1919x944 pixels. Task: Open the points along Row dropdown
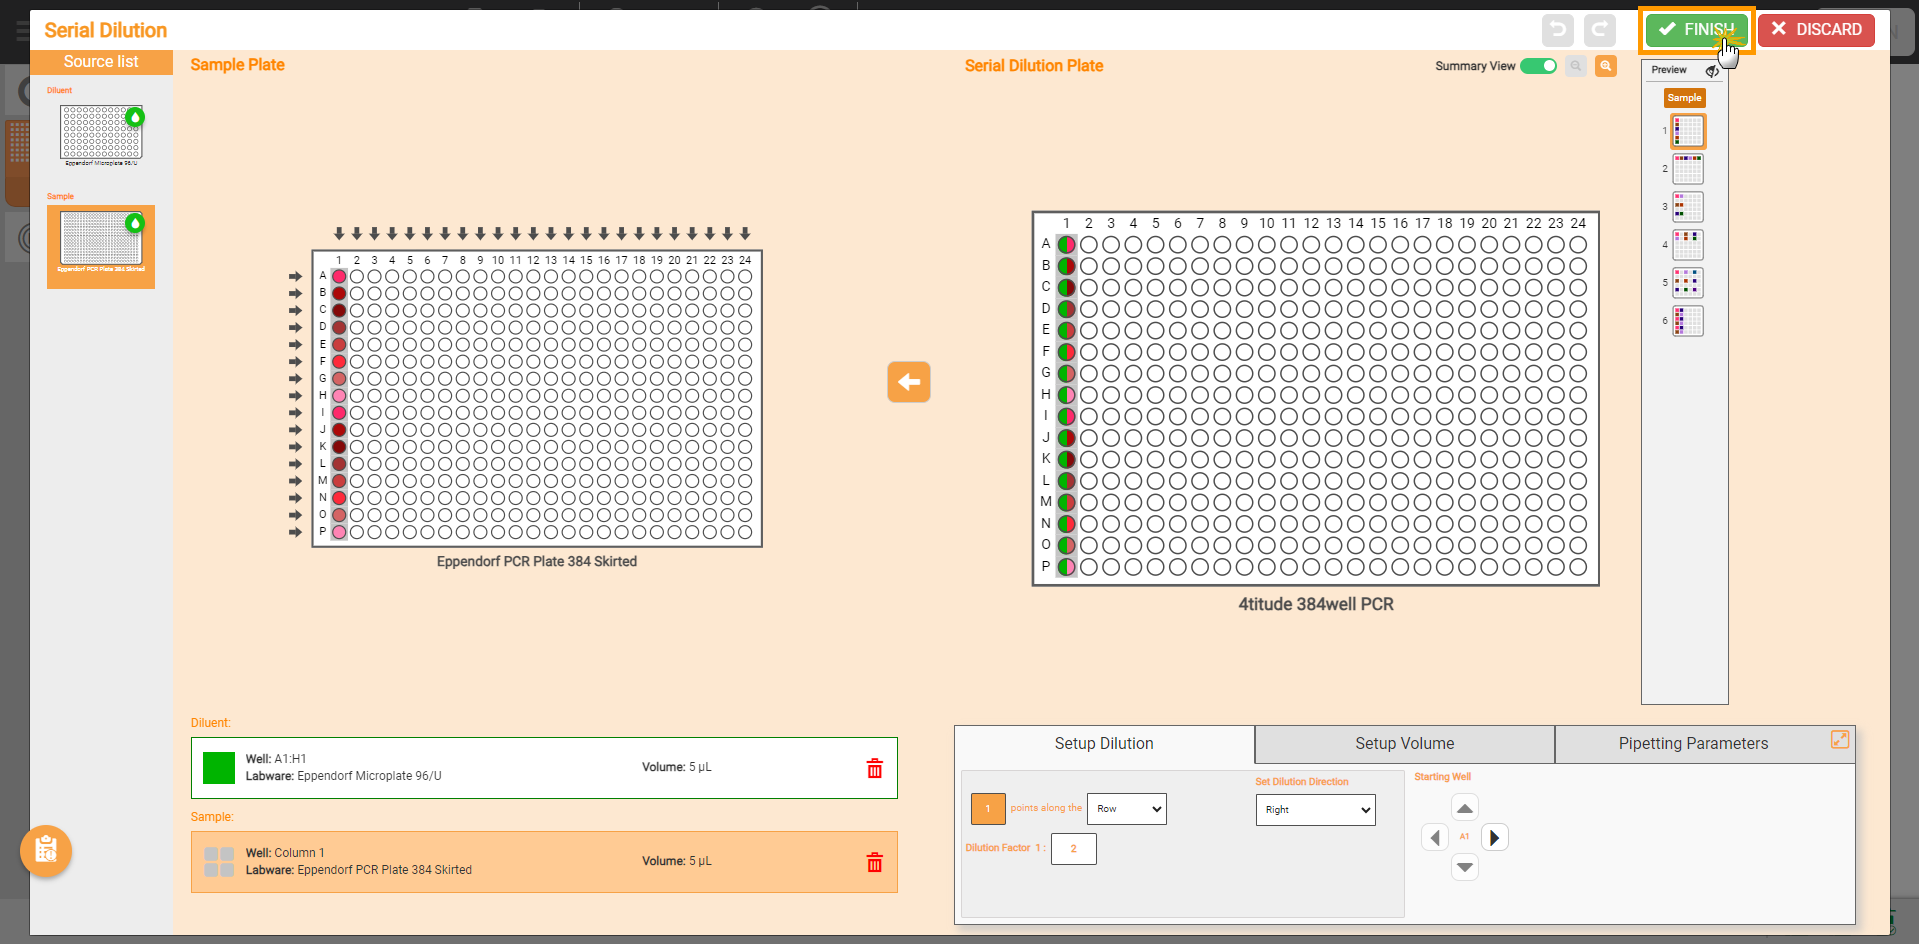(x=1126, y=809)
